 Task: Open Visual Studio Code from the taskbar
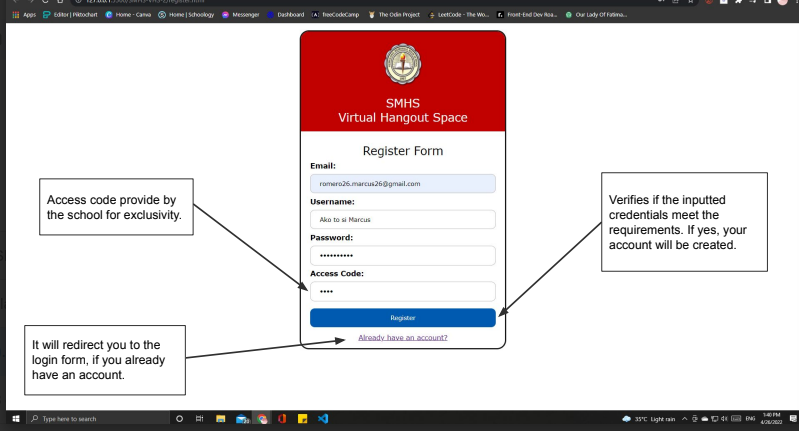(323, 419)
